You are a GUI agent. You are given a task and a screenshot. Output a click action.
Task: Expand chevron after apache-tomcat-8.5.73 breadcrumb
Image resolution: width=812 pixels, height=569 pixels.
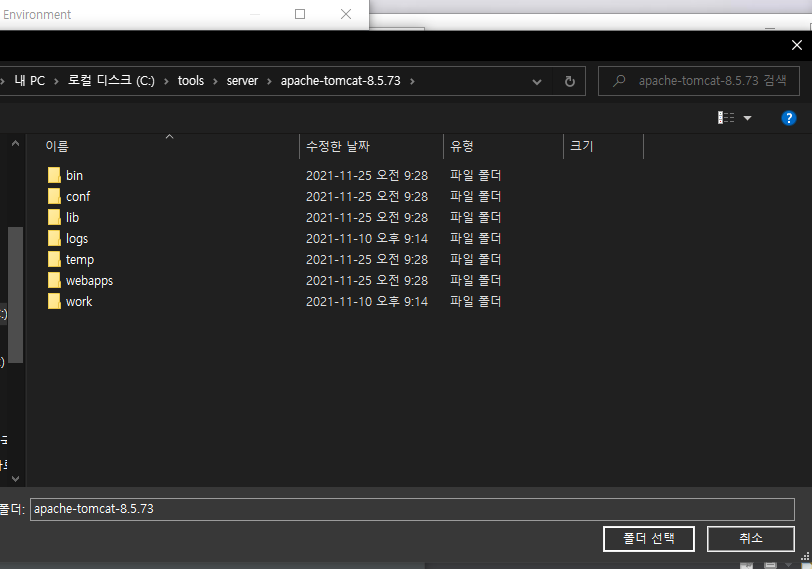[x=412, y=81]
